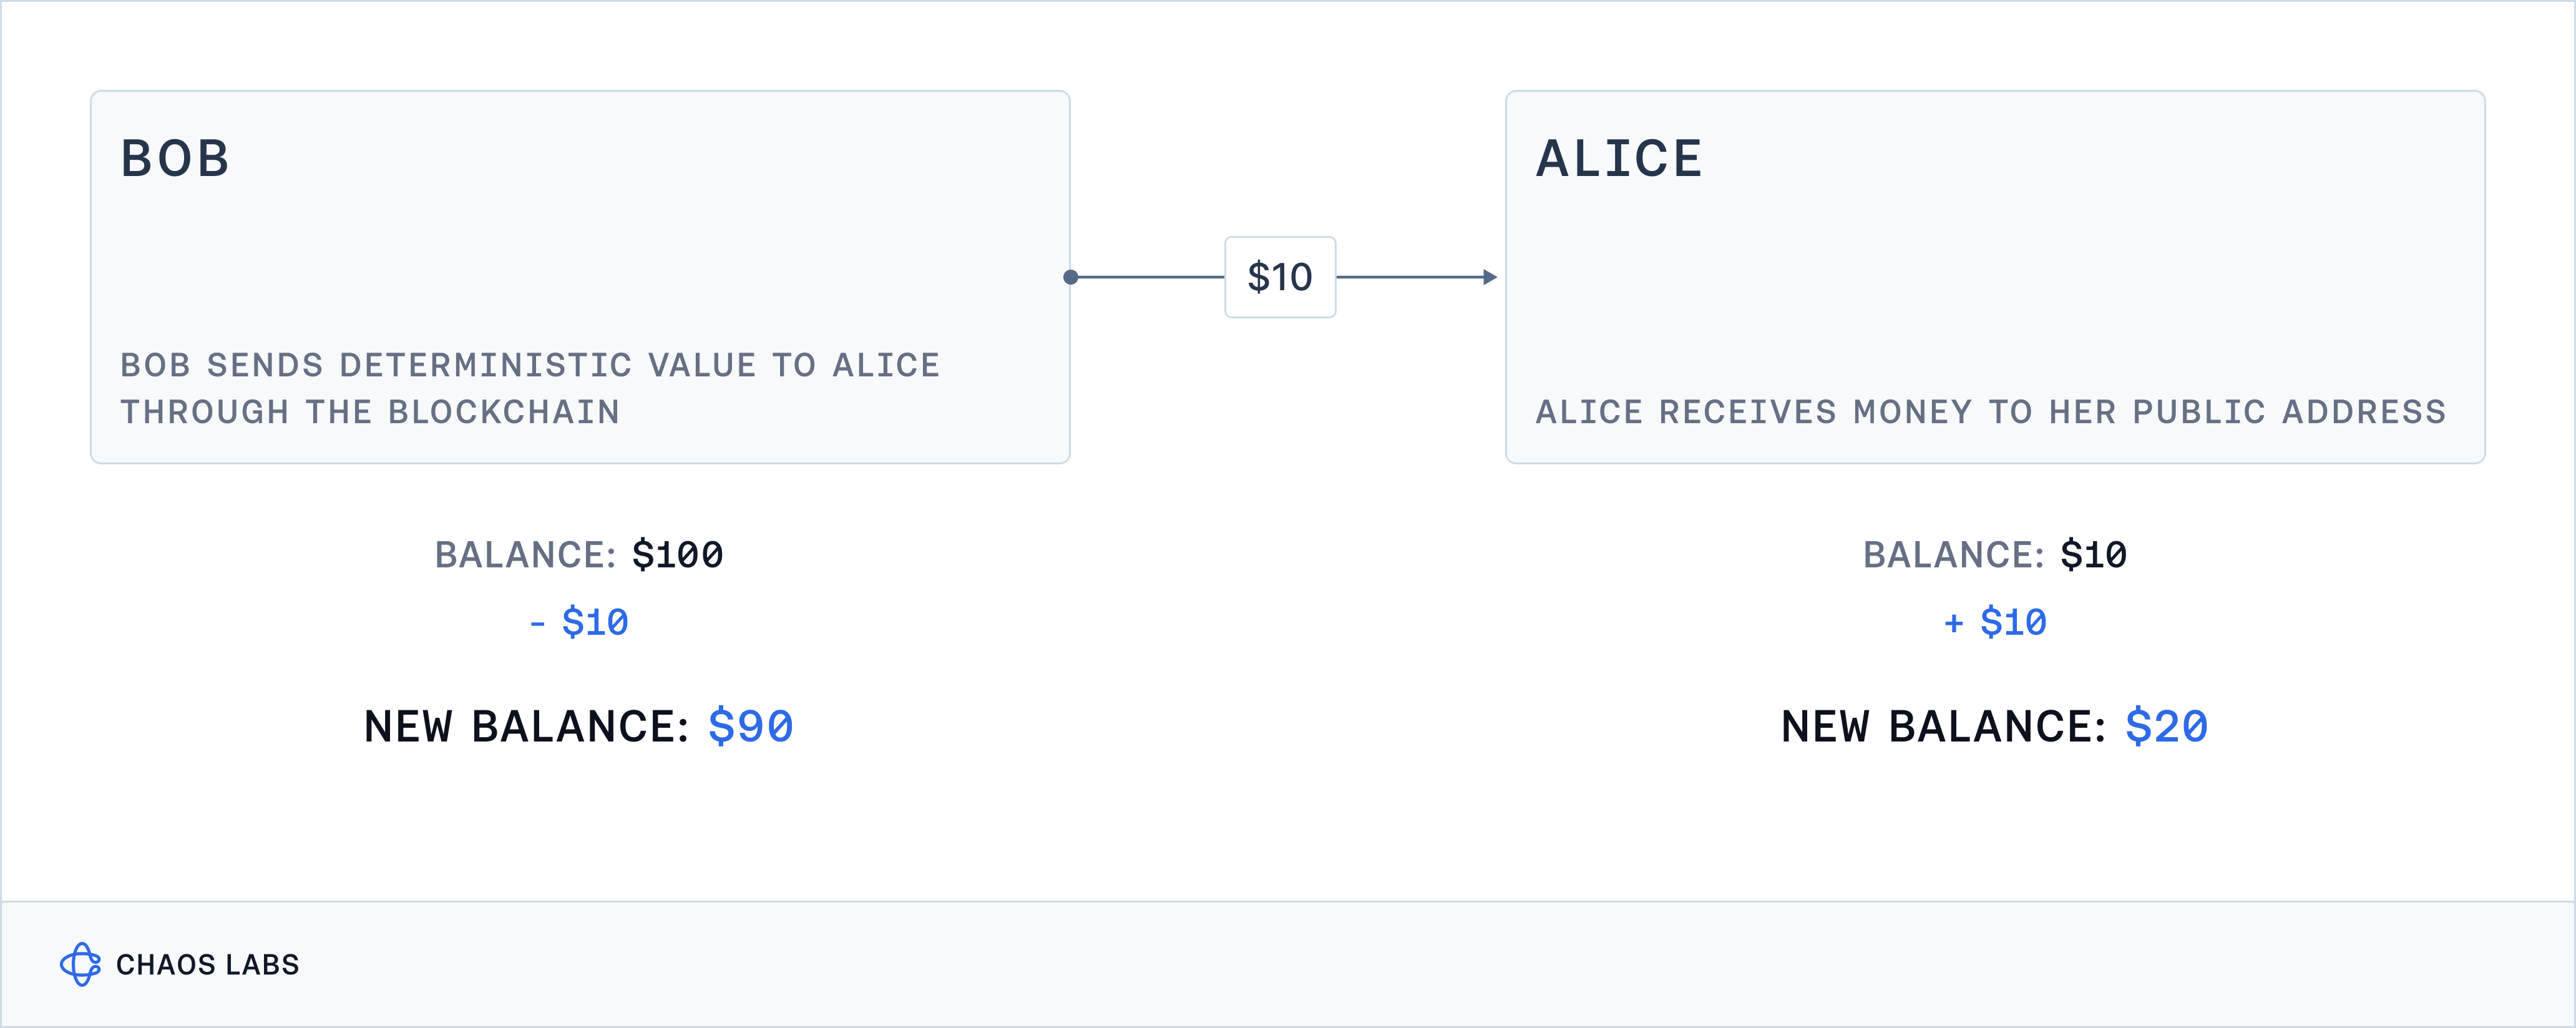
Task: Click Bob's 'Balance: $100' text
Action: (578, 555)
